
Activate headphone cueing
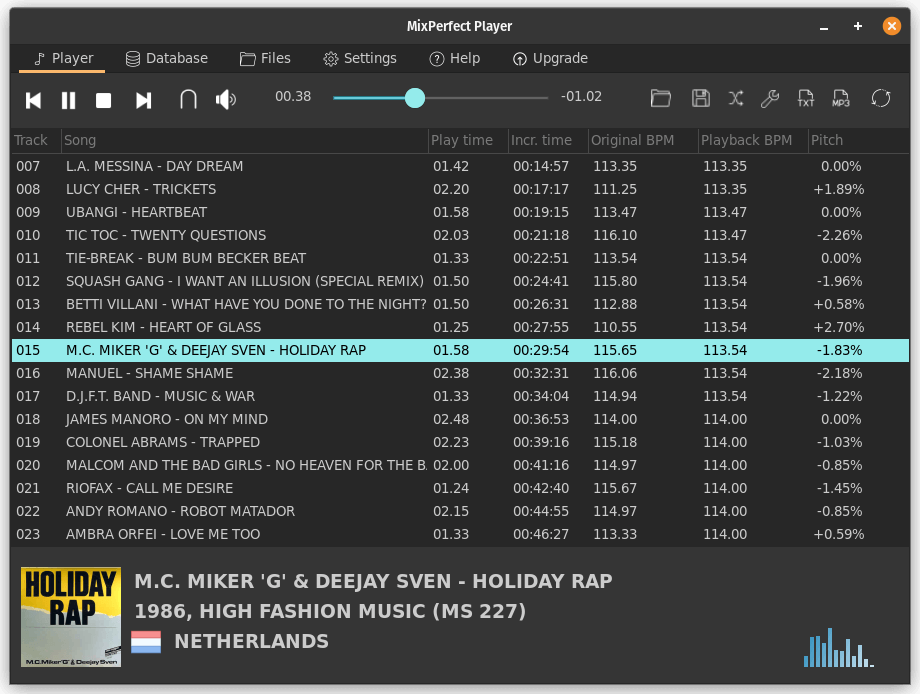[187, 99]
